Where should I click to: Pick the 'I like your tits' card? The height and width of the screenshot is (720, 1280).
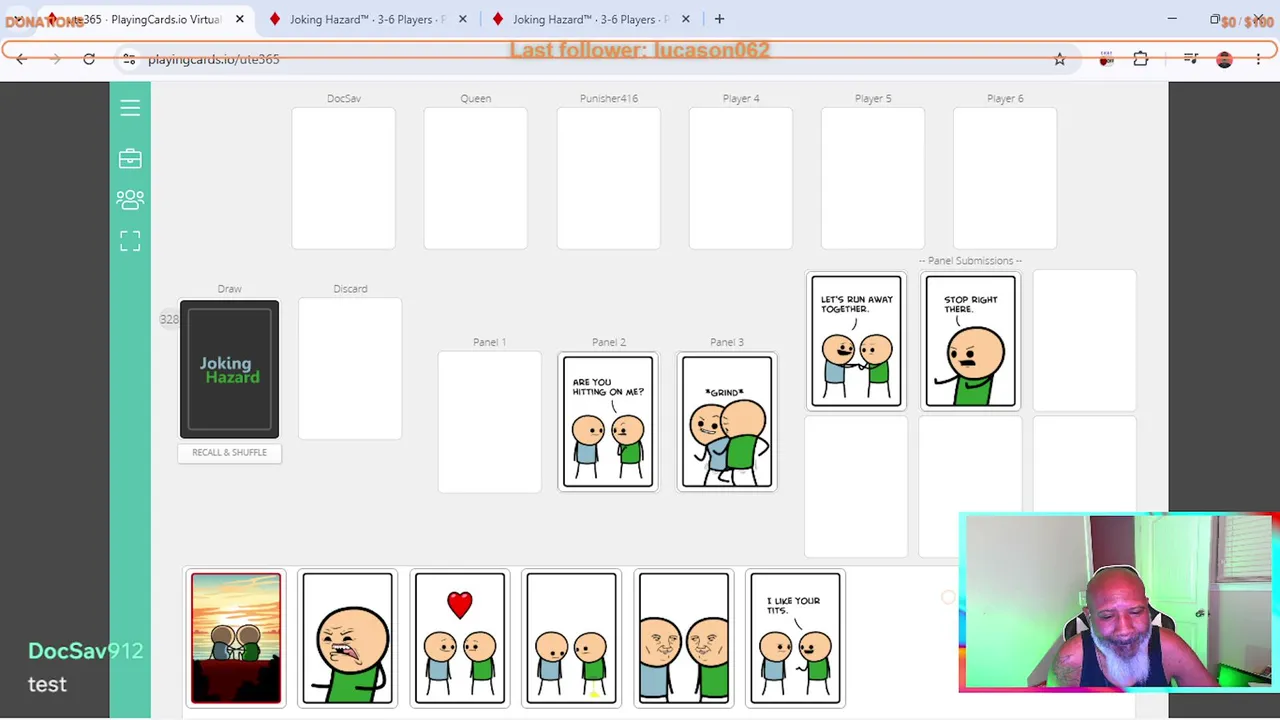click(x=796, y=638)
